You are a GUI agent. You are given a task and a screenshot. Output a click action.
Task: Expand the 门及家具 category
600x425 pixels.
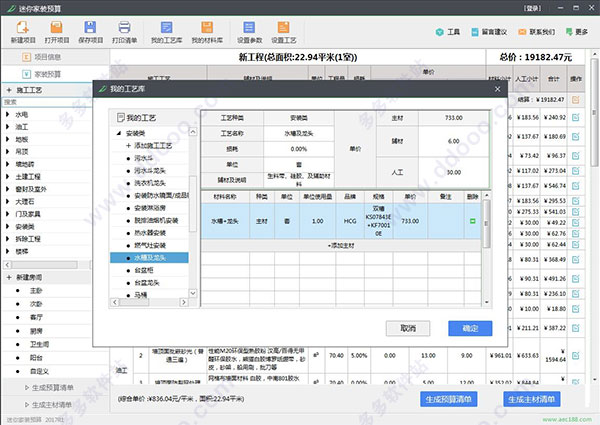8,214
